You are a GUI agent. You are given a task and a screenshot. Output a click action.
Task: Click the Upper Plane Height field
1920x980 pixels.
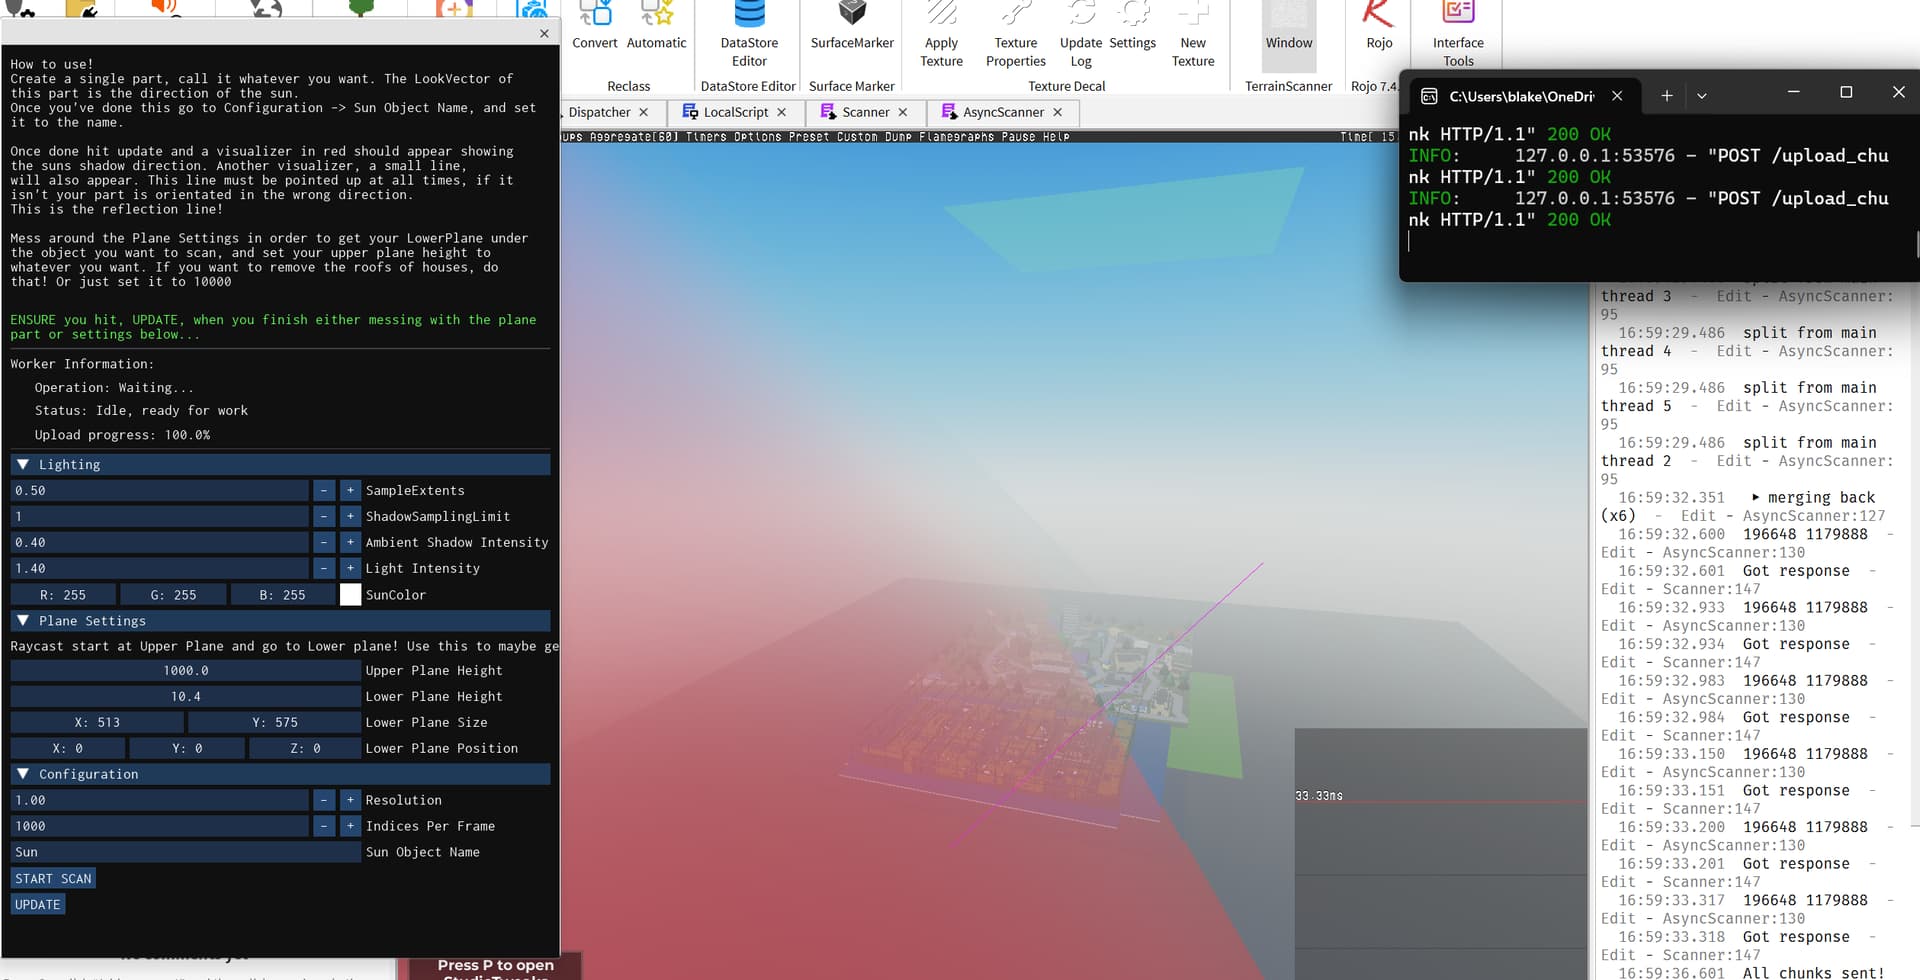[x=185, y=670]
